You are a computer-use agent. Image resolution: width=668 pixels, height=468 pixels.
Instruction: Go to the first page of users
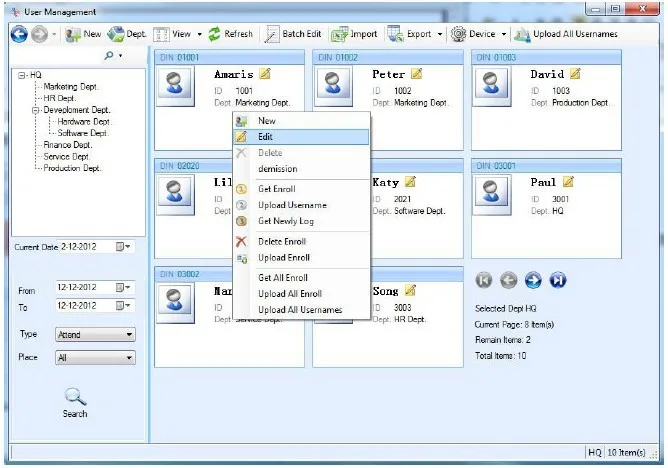484,280
